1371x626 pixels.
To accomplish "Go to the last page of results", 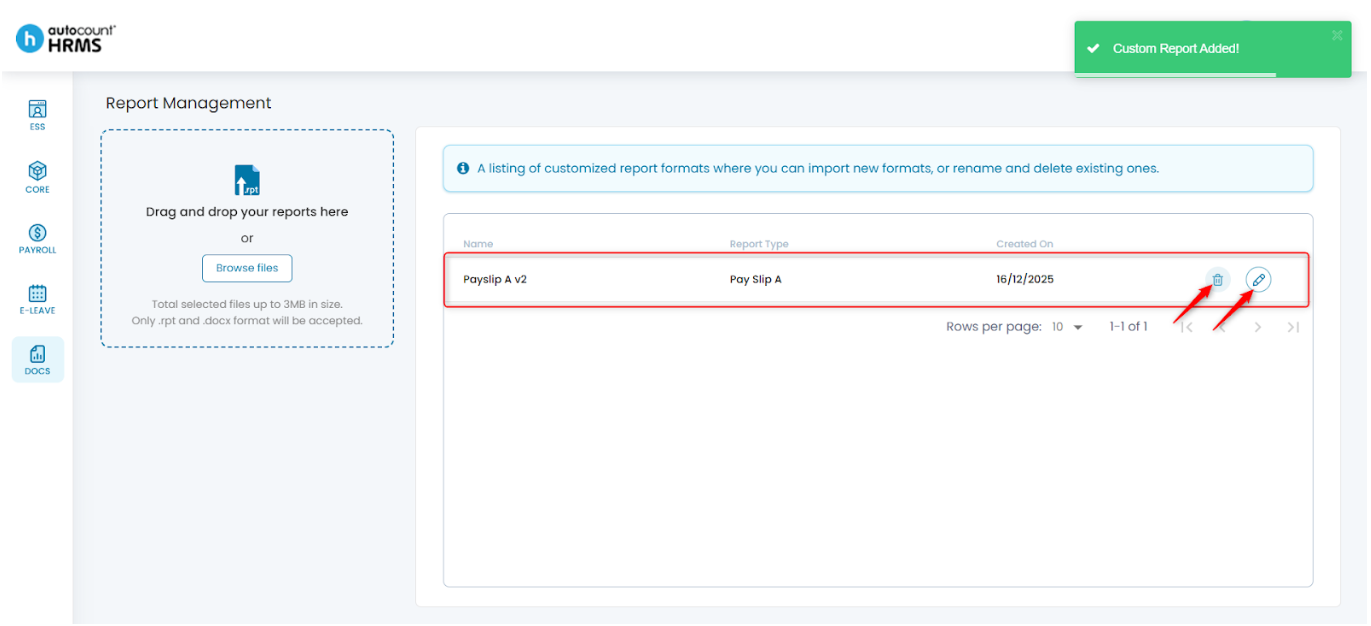I will tap(1293, 327).
